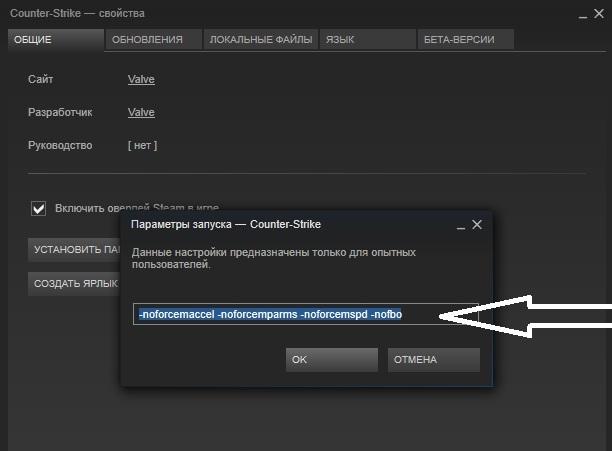
Task: Close the Counter-Strike свойства window
Action: pos(599,14)
